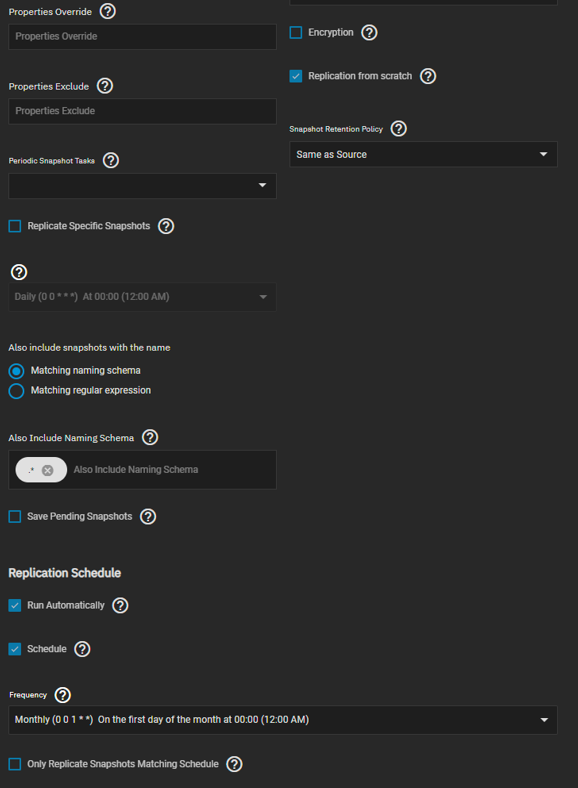
Task: Focus the Properties Exclude input field
Action: (142, 111)
